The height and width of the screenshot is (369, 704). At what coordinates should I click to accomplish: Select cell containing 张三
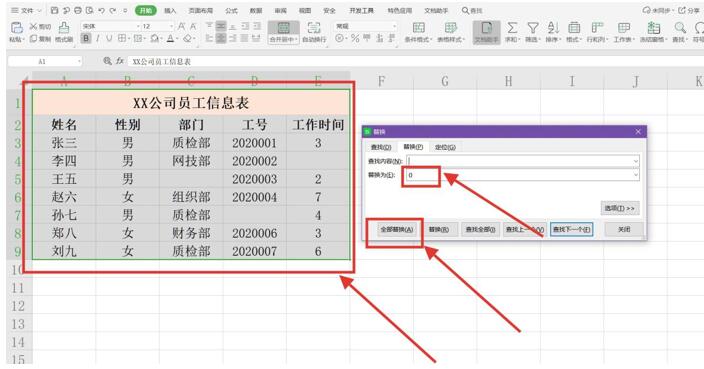pos(64,143)
